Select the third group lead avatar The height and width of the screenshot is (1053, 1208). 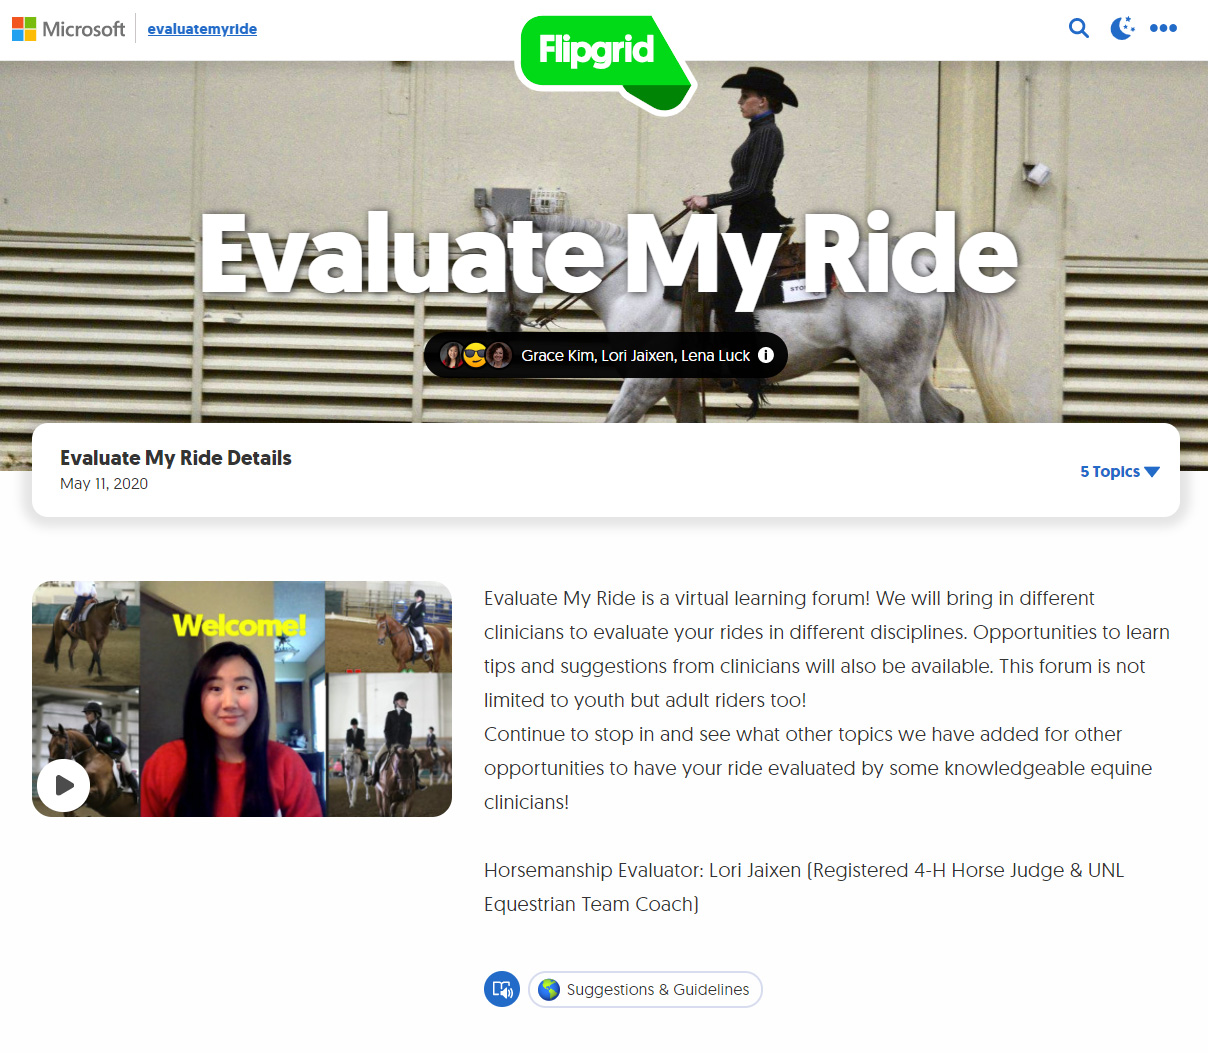tap(499, 355)
